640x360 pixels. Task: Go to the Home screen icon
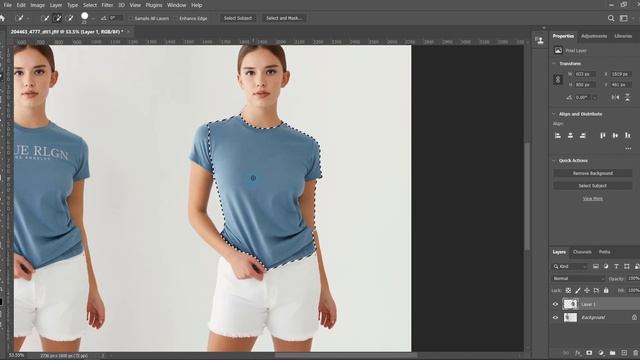pos(2,18)
